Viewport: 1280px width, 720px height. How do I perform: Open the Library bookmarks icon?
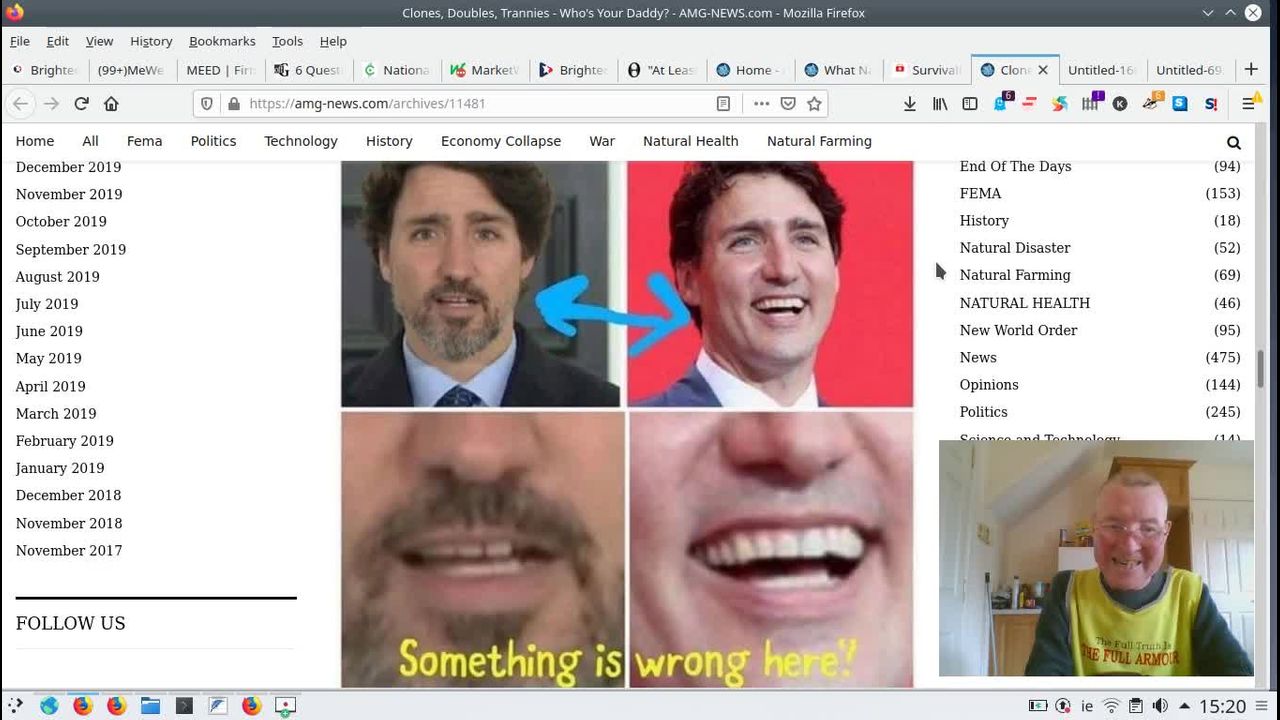tap(940, 104)
